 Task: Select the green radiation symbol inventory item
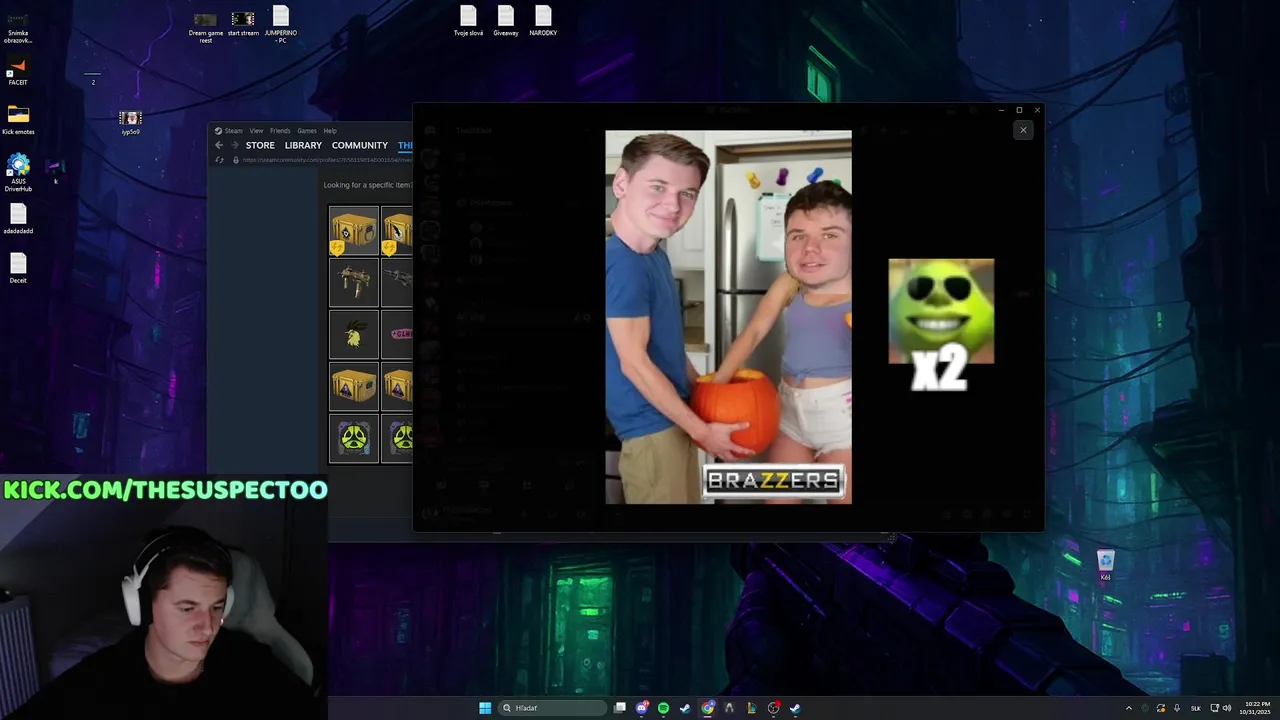(354, 439)
